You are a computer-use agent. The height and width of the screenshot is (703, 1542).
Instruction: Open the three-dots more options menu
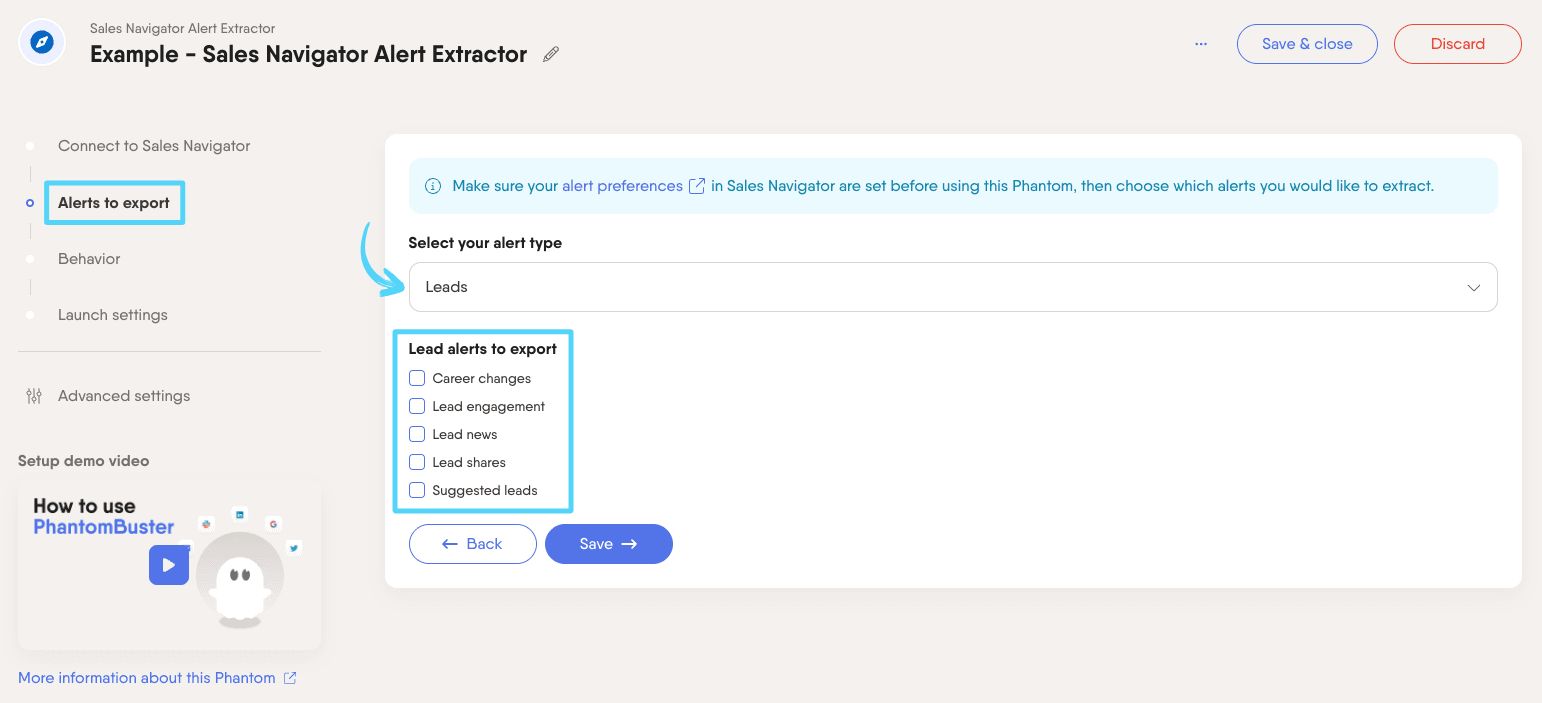[1201, 44]
